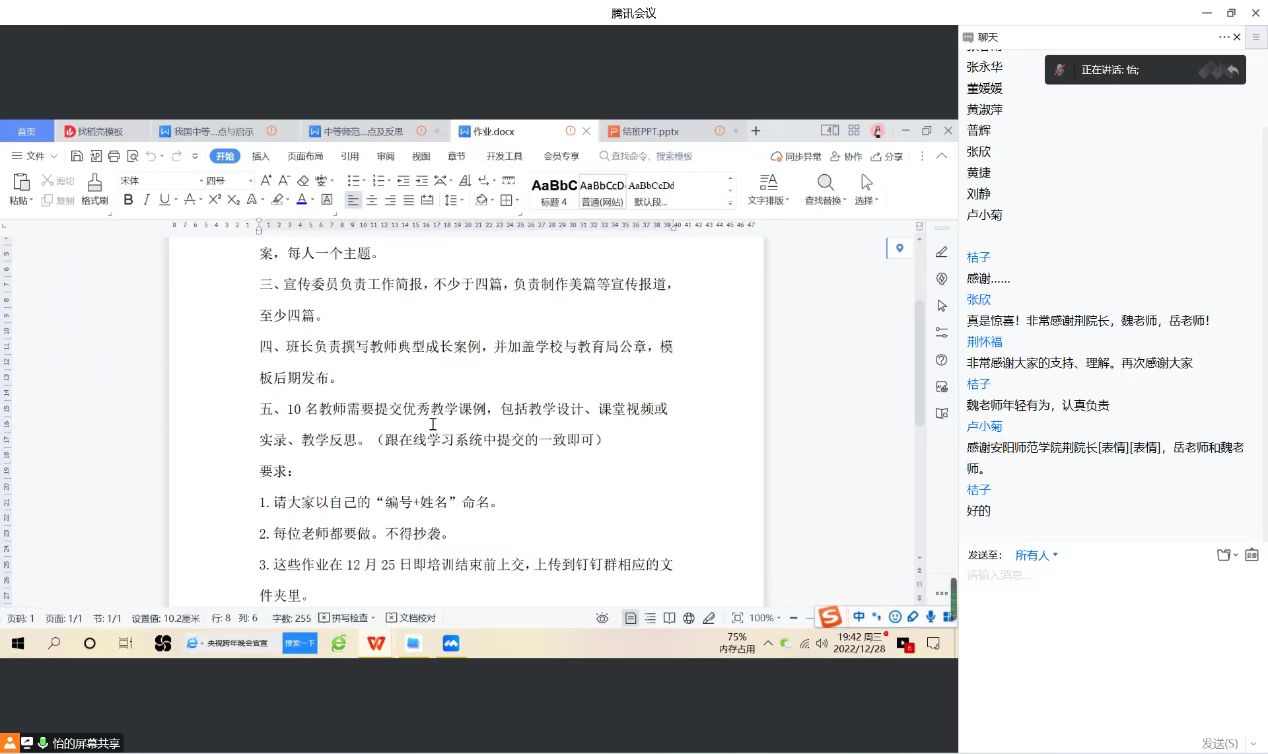Open Find and Replace (查找替换) tool

(x=825, y=183)
